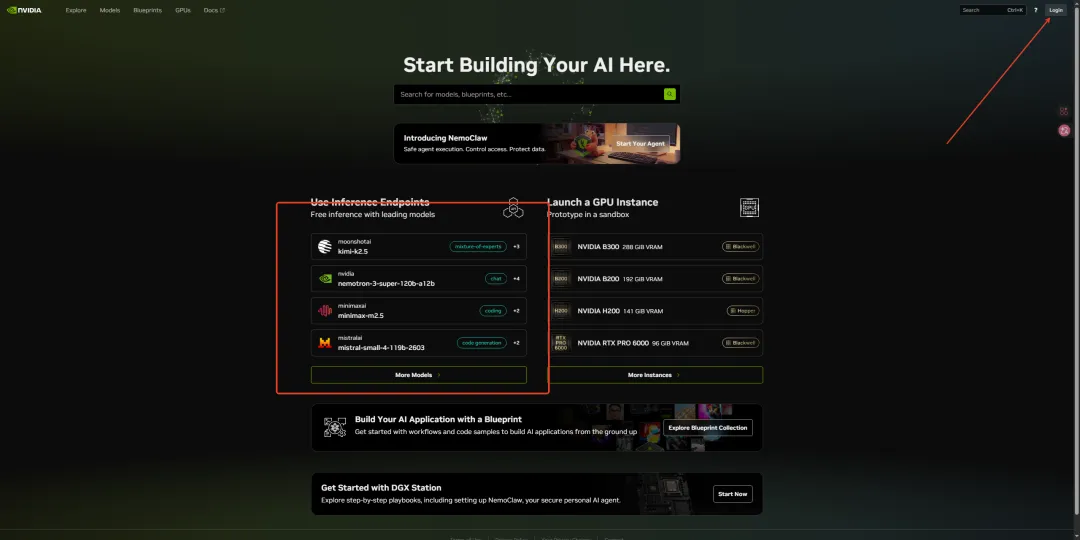
Task: Click the coding tag on minimax row
Action: tap(493, 311)
